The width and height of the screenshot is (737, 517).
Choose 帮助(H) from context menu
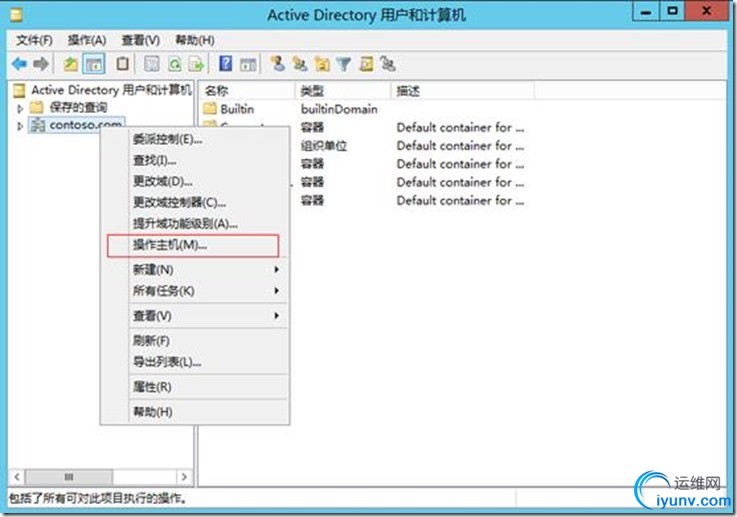195,412
